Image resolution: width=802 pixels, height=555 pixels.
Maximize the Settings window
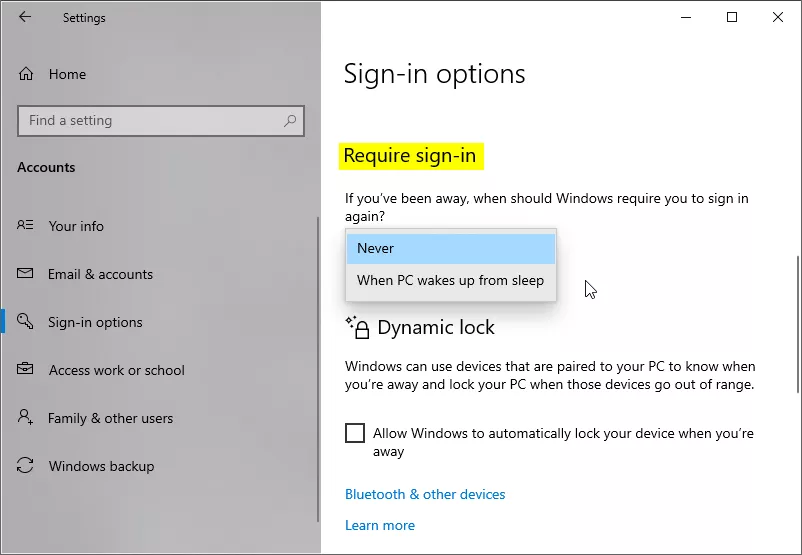732,17
